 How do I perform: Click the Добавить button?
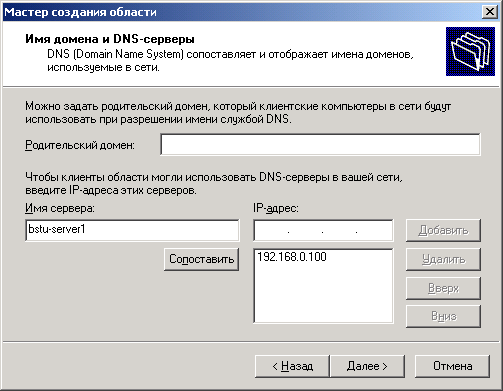[443, 230]
